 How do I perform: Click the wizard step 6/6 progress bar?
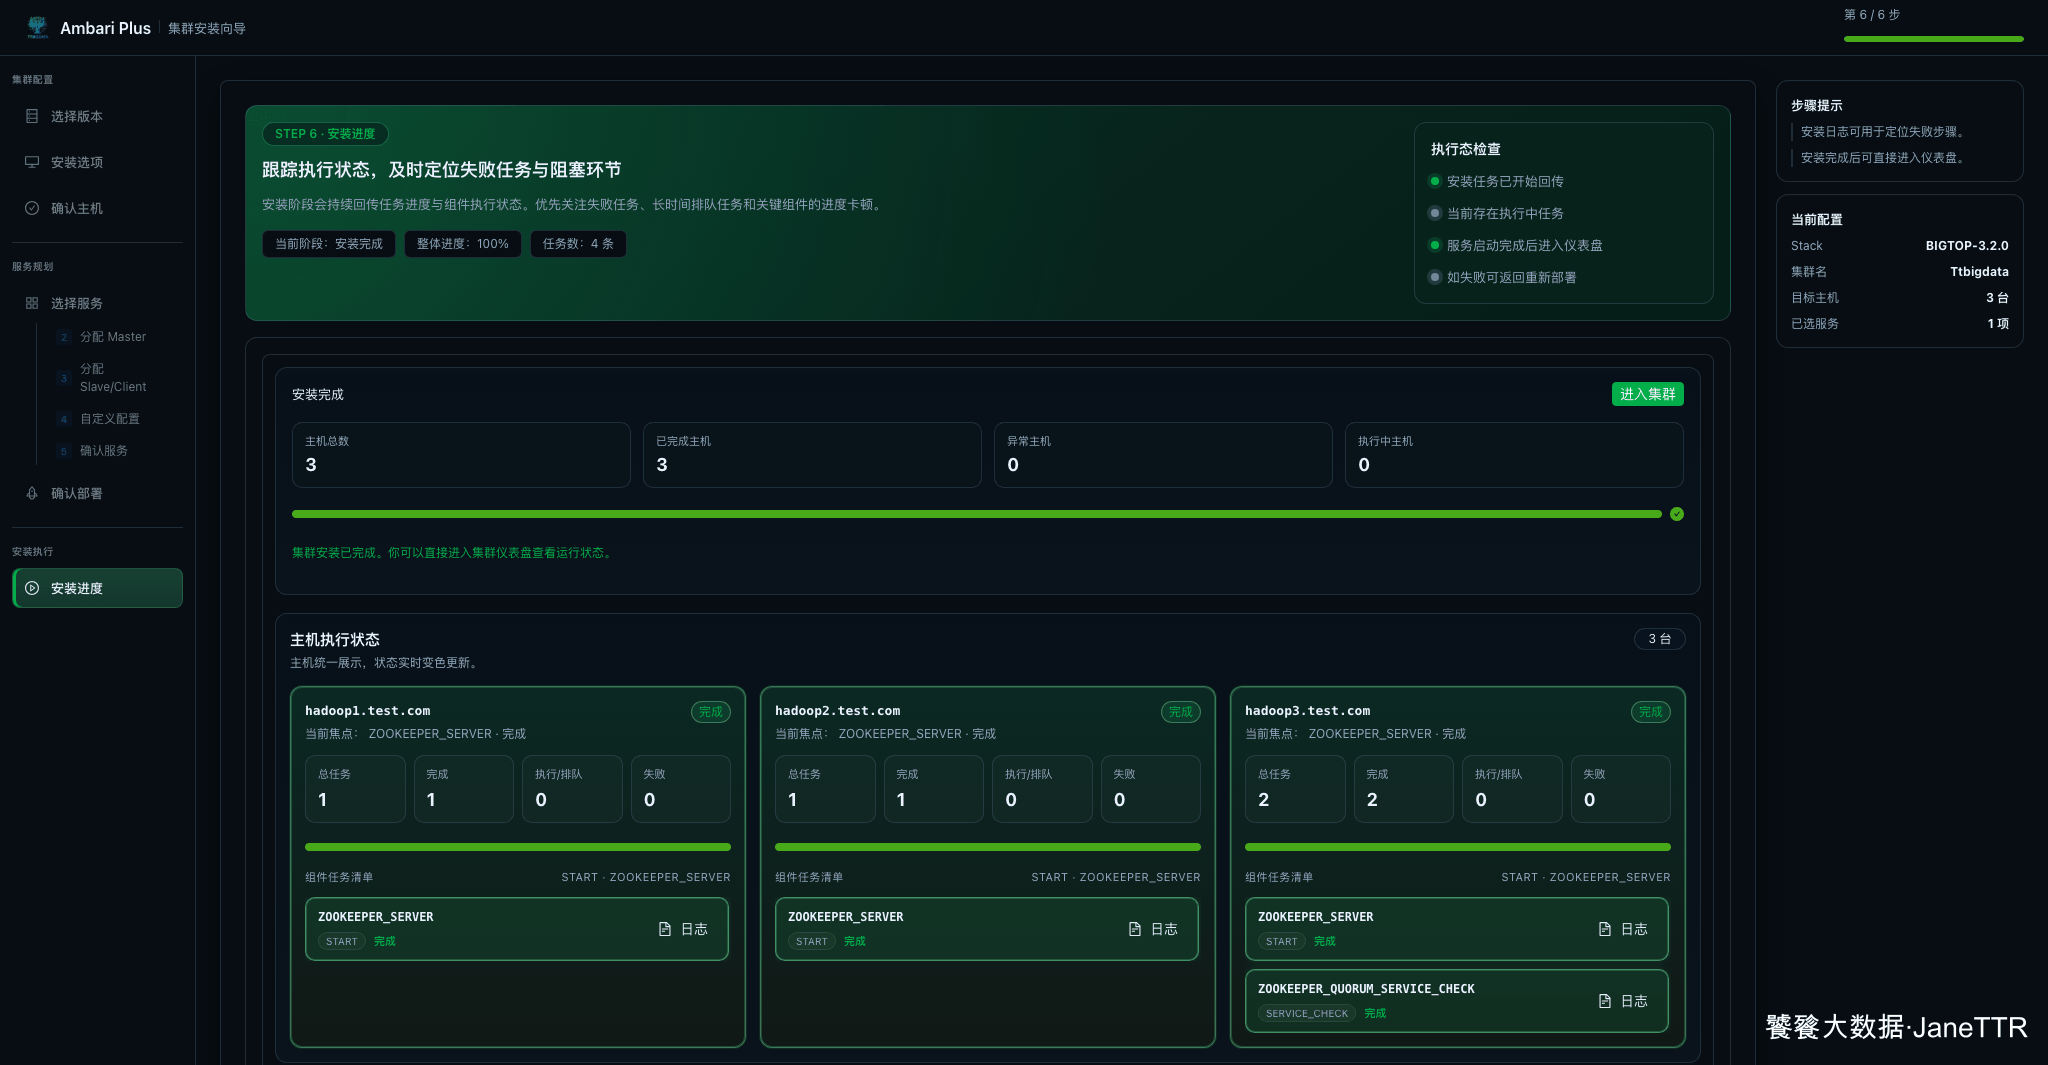click(x=1933, y=39)
